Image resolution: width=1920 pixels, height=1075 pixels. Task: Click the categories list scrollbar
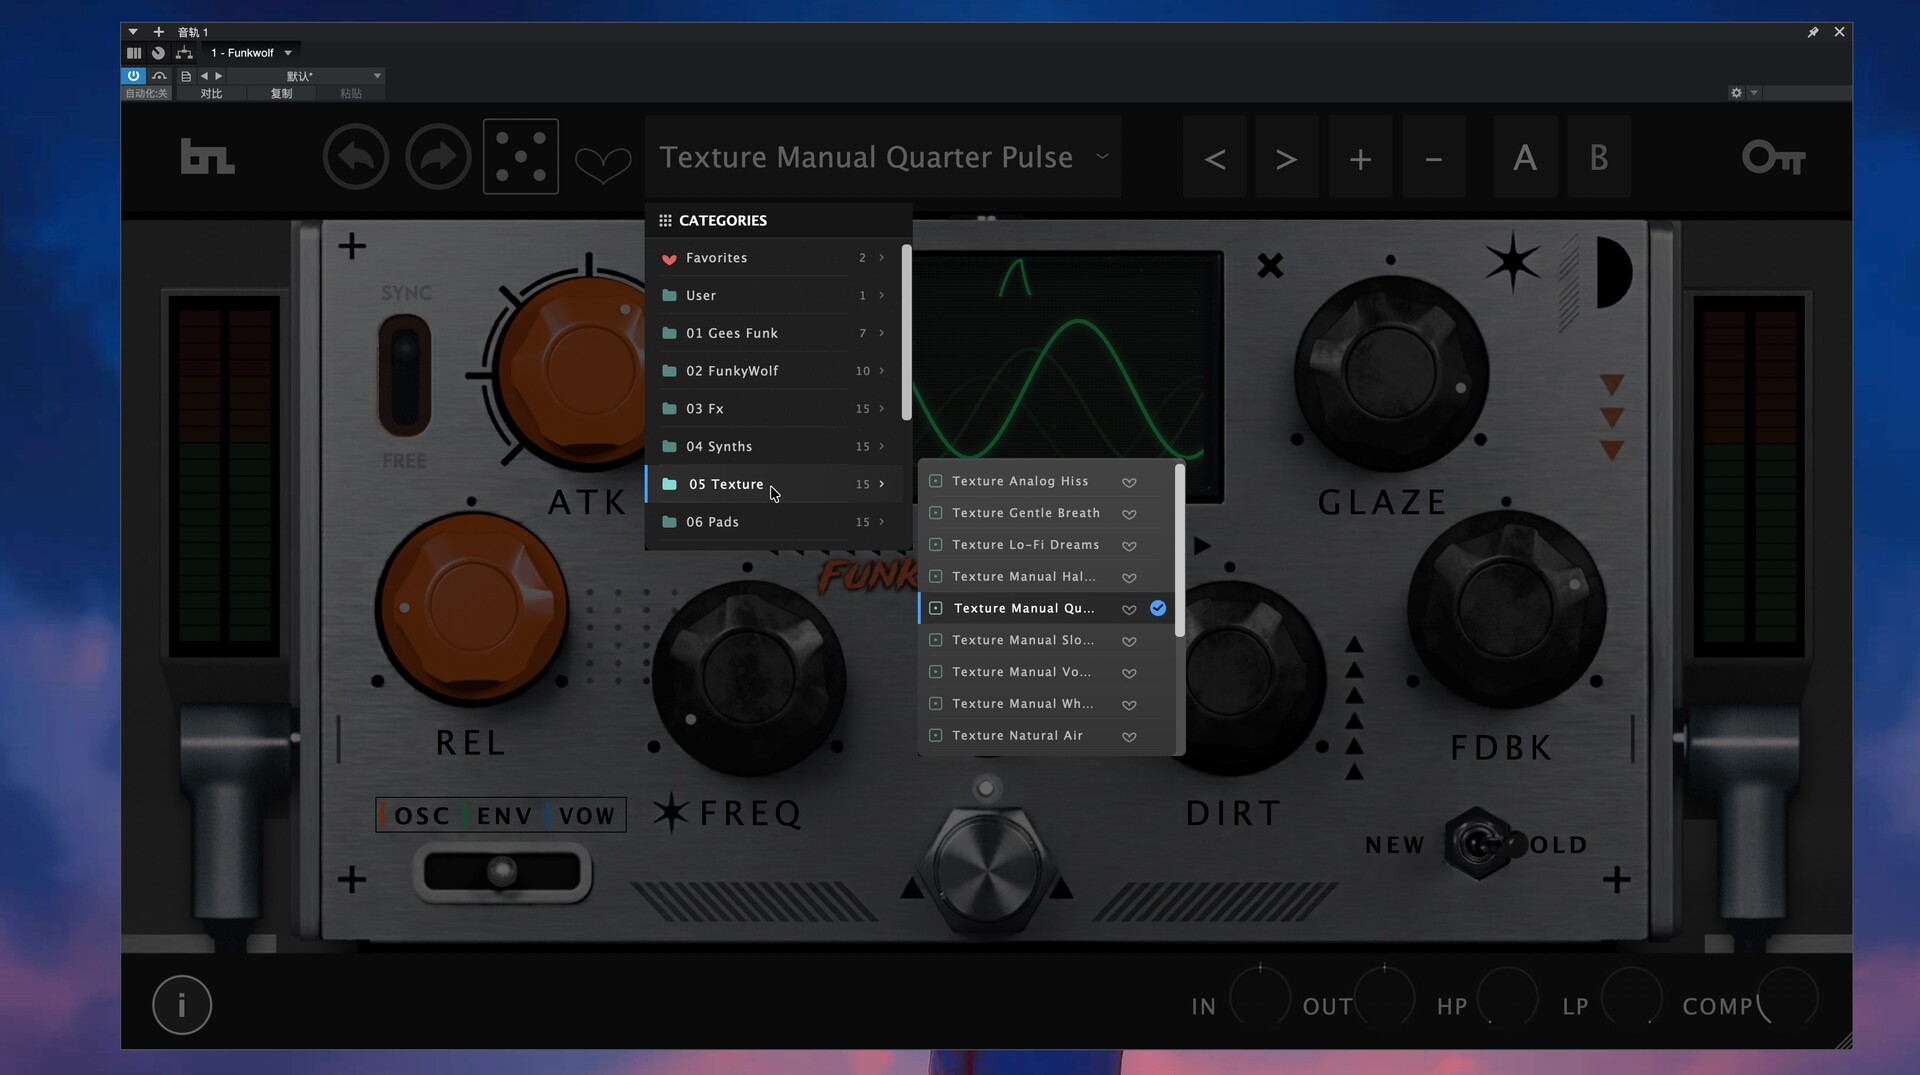point(906,333)
